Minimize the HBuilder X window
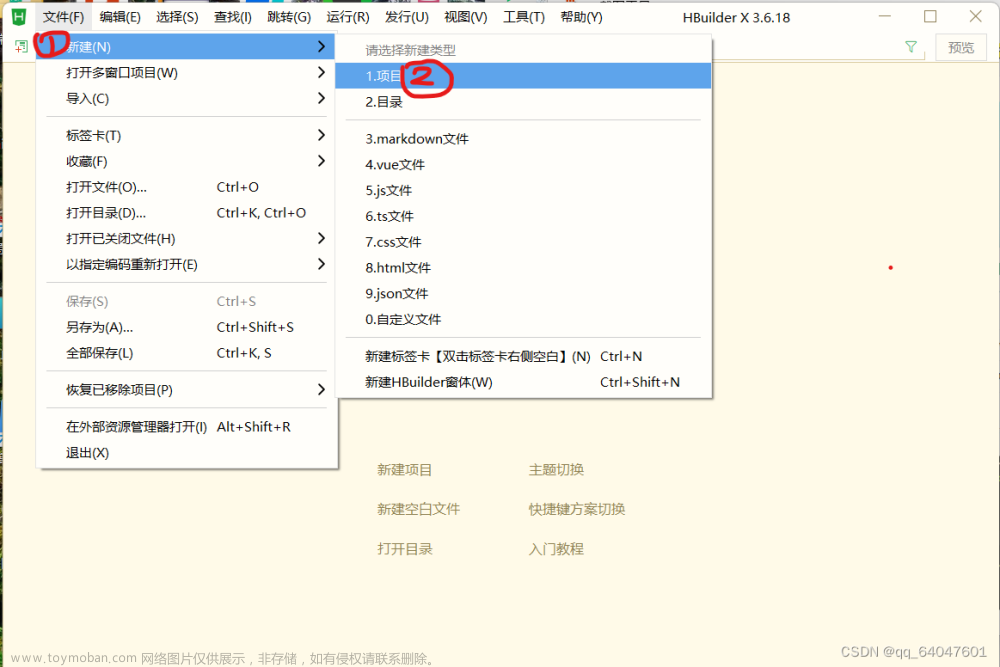The image size is (1000, 667). click(885, 17)
